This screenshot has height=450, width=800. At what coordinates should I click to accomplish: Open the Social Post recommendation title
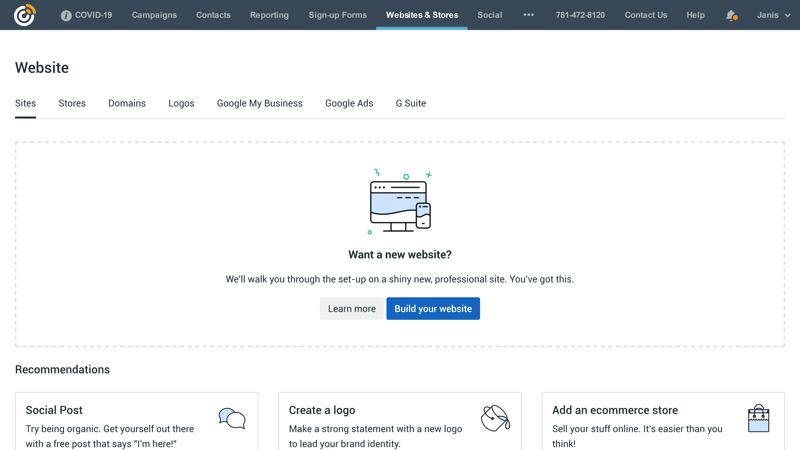pyautogui.click(x=54, y=410)
